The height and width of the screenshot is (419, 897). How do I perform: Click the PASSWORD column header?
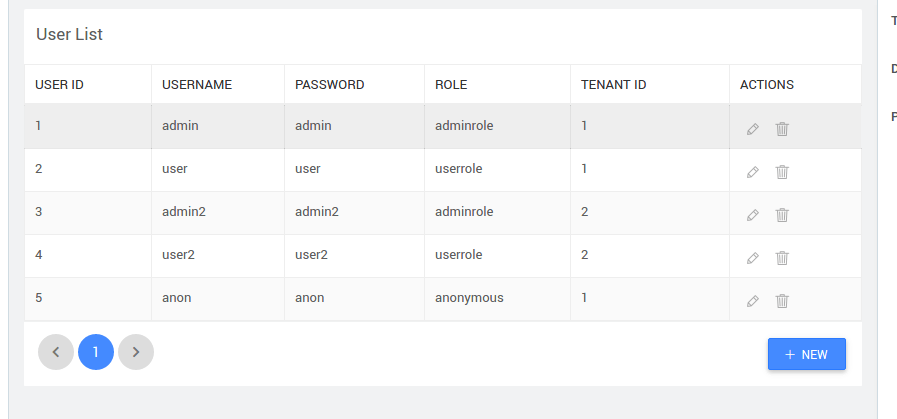click(329, 85)
